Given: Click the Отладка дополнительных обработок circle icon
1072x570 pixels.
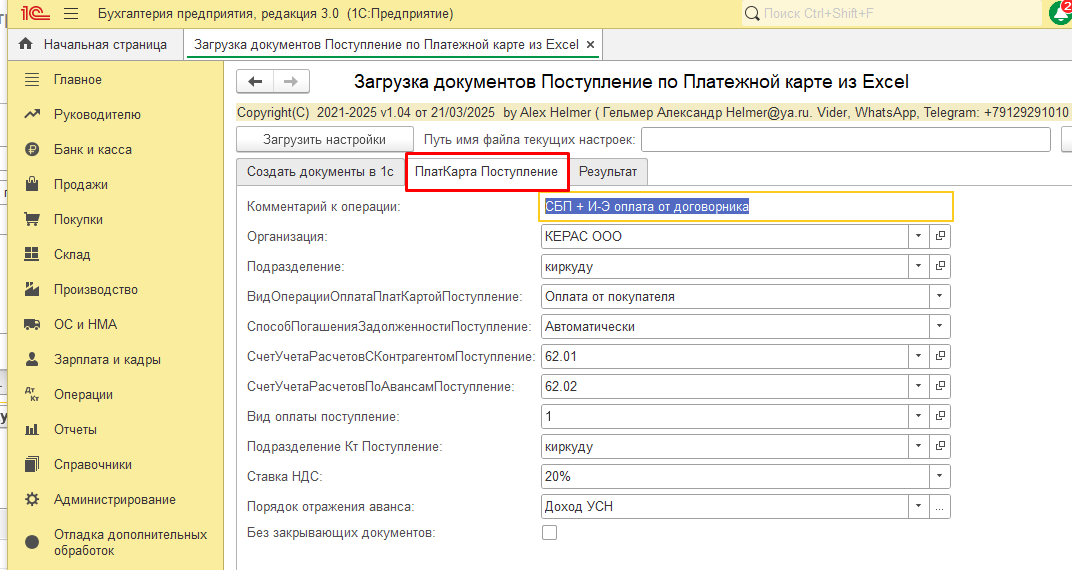Looking at the screenshot, I should (32, 543).
